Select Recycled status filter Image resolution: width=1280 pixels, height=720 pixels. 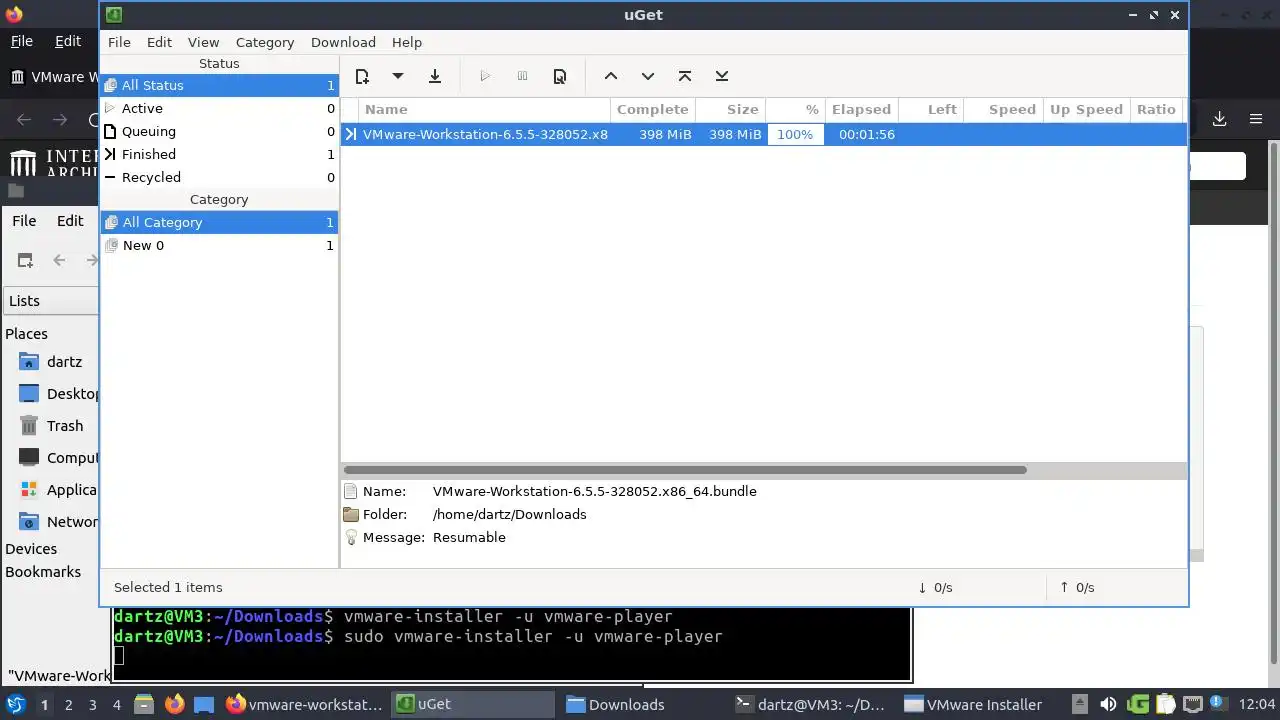click(x=219, y=177)
